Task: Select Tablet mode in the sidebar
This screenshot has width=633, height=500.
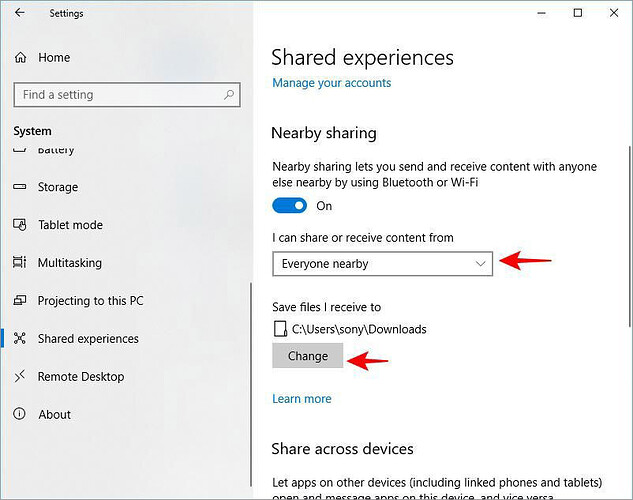Action: point(70,225)
